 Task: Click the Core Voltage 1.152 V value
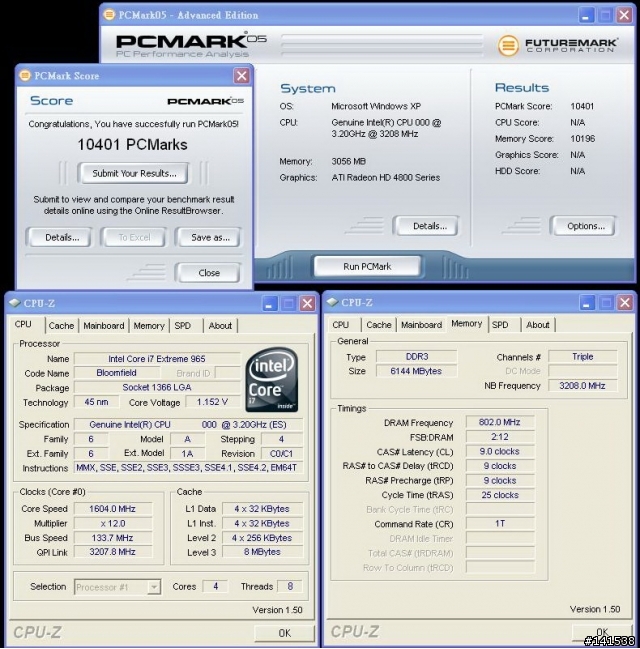[212, 402]
